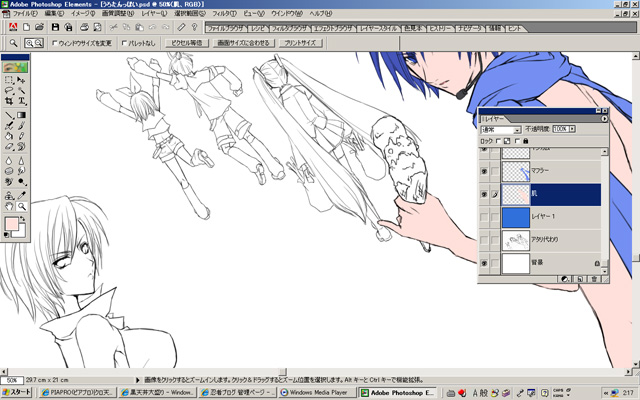Select the Magic Wand tool

pyautogui.click(x=21, y=91)
